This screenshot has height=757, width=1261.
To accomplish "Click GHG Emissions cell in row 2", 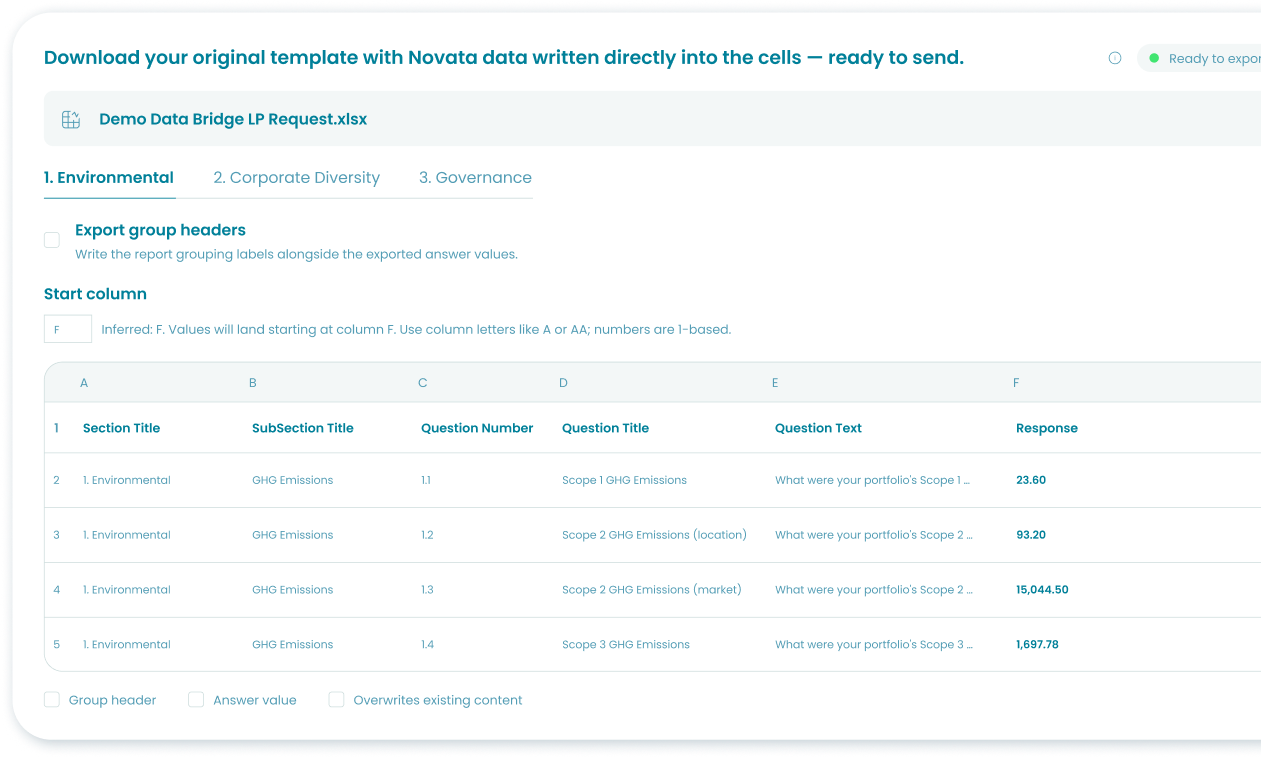I will (292, 480).
